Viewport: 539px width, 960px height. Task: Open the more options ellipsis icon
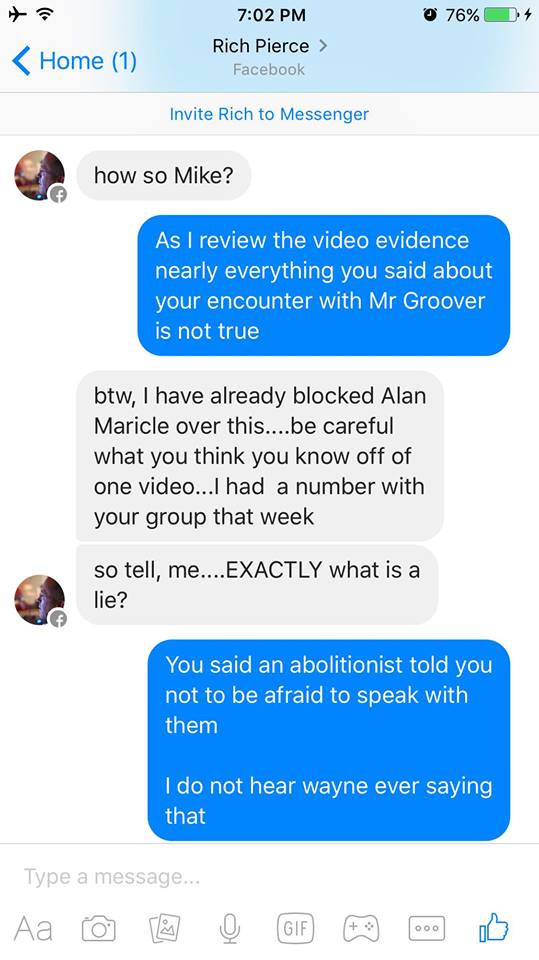coord(427,928)
